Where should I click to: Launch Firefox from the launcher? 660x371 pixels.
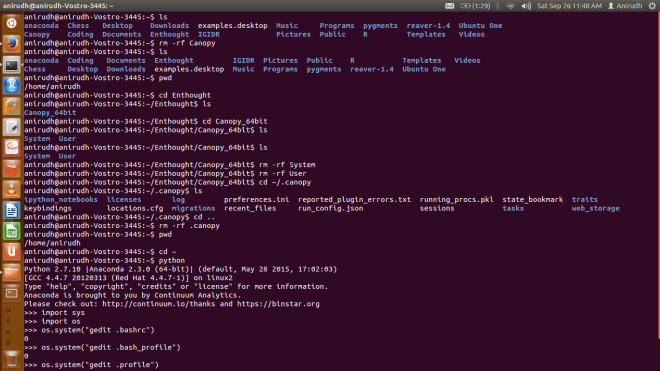coord(11,44)
